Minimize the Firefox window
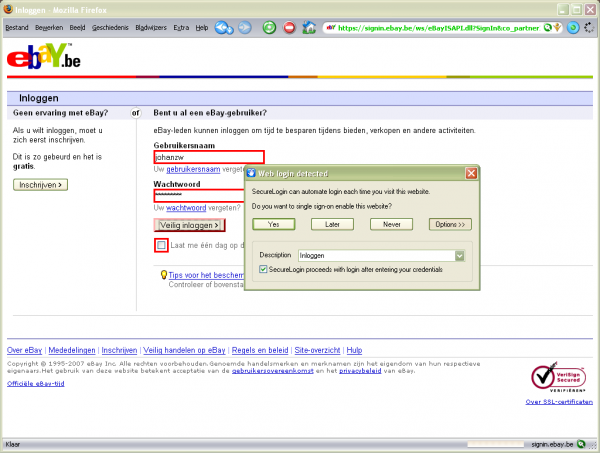Screen dimensions: 600x453 point(562,9)
